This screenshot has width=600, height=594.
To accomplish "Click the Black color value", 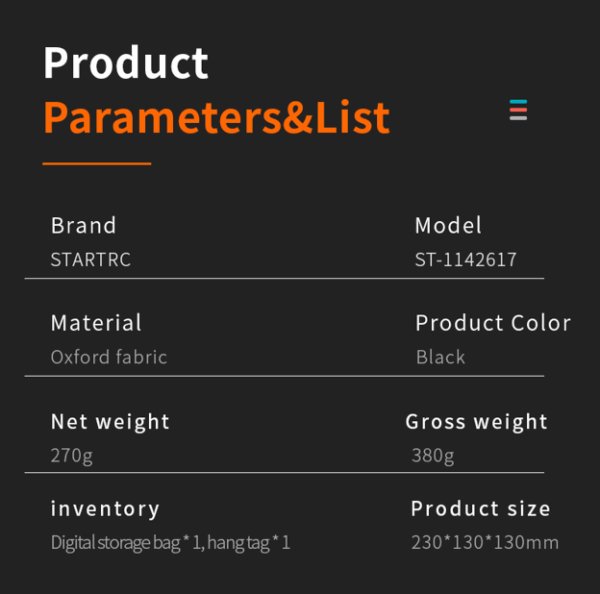I will [440, 357].
